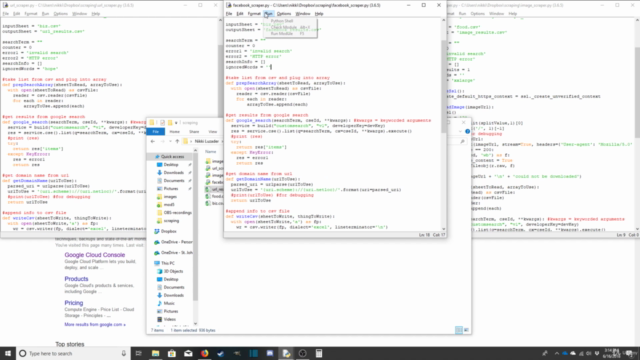Open Calculator from taskbar
This screenshot has height=360, width=640.
point(319,353)
